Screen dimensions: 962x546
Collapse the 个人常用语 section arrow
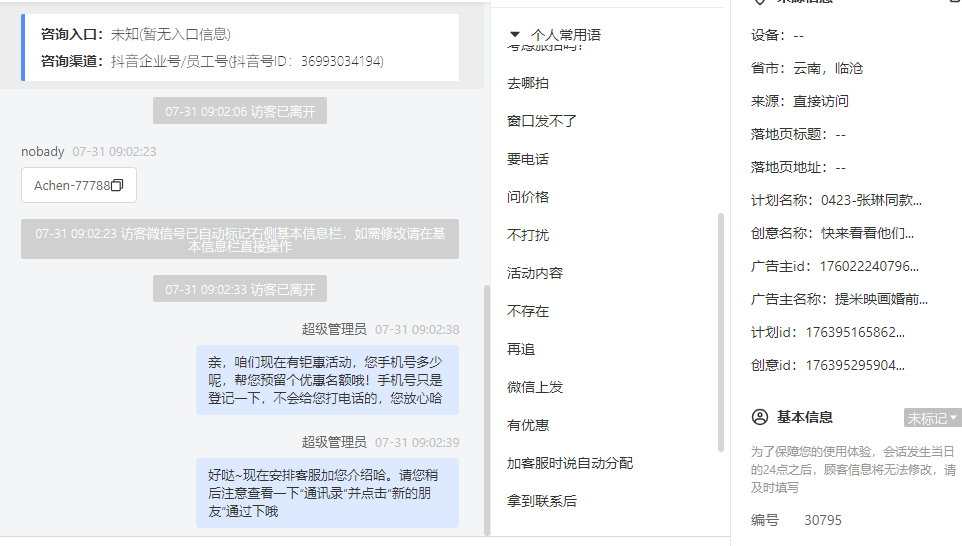coord(515,34)
